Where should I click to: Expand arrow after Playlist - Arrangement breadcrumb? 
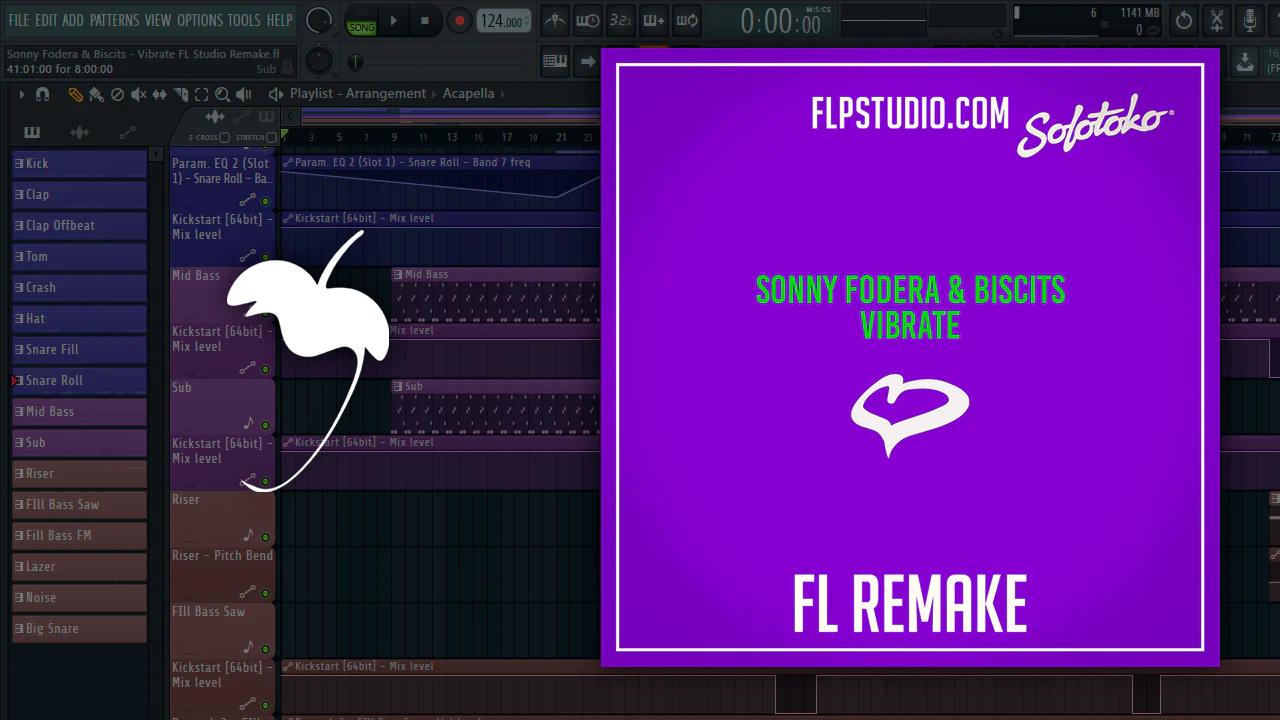point(434,94)
